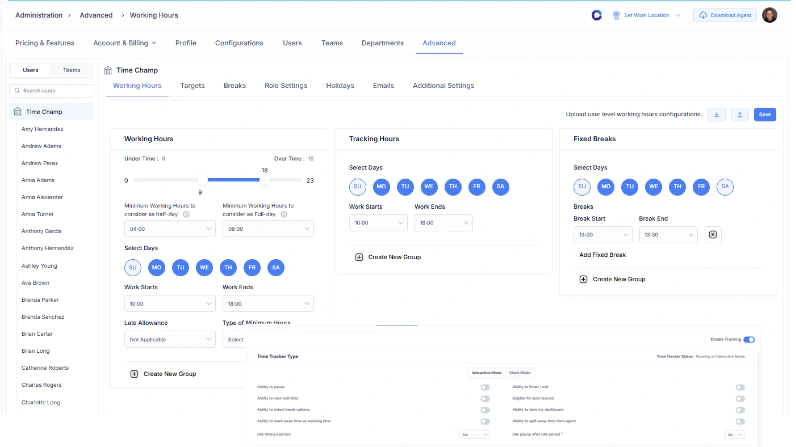This screenshot has height=447, width=796.
Task: Click the circular C logo icon in header
Action: point(596,15)
